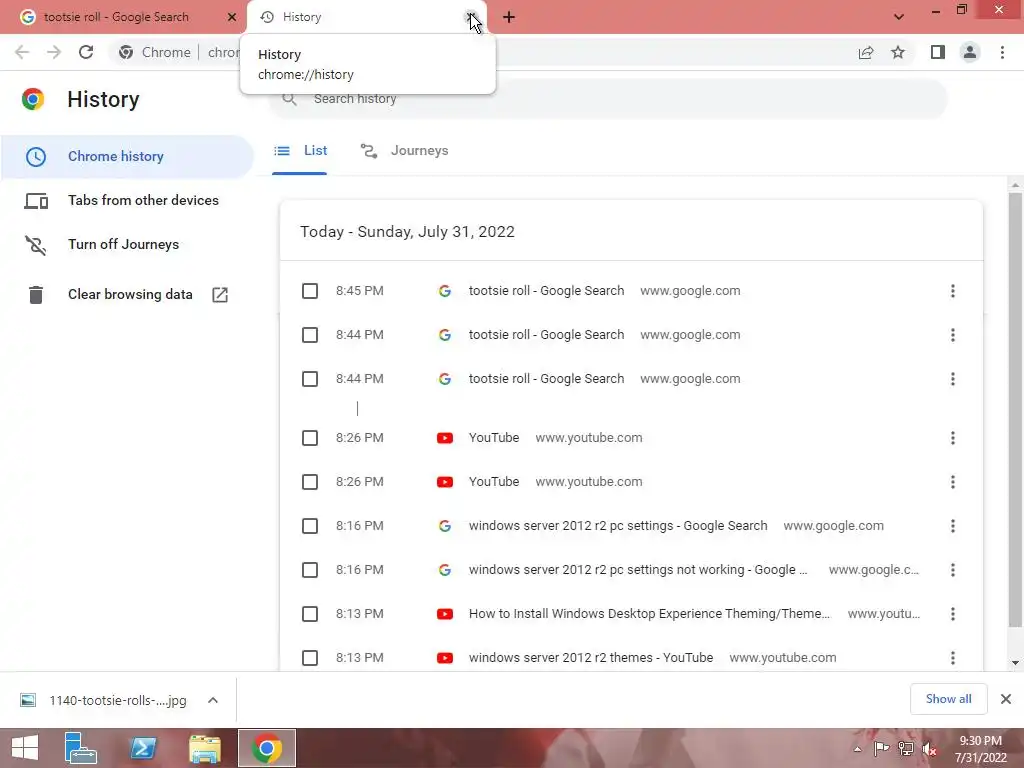The image size is (1024, 768).
Task: Go back using the back arrow
Action: click(22, 52)
